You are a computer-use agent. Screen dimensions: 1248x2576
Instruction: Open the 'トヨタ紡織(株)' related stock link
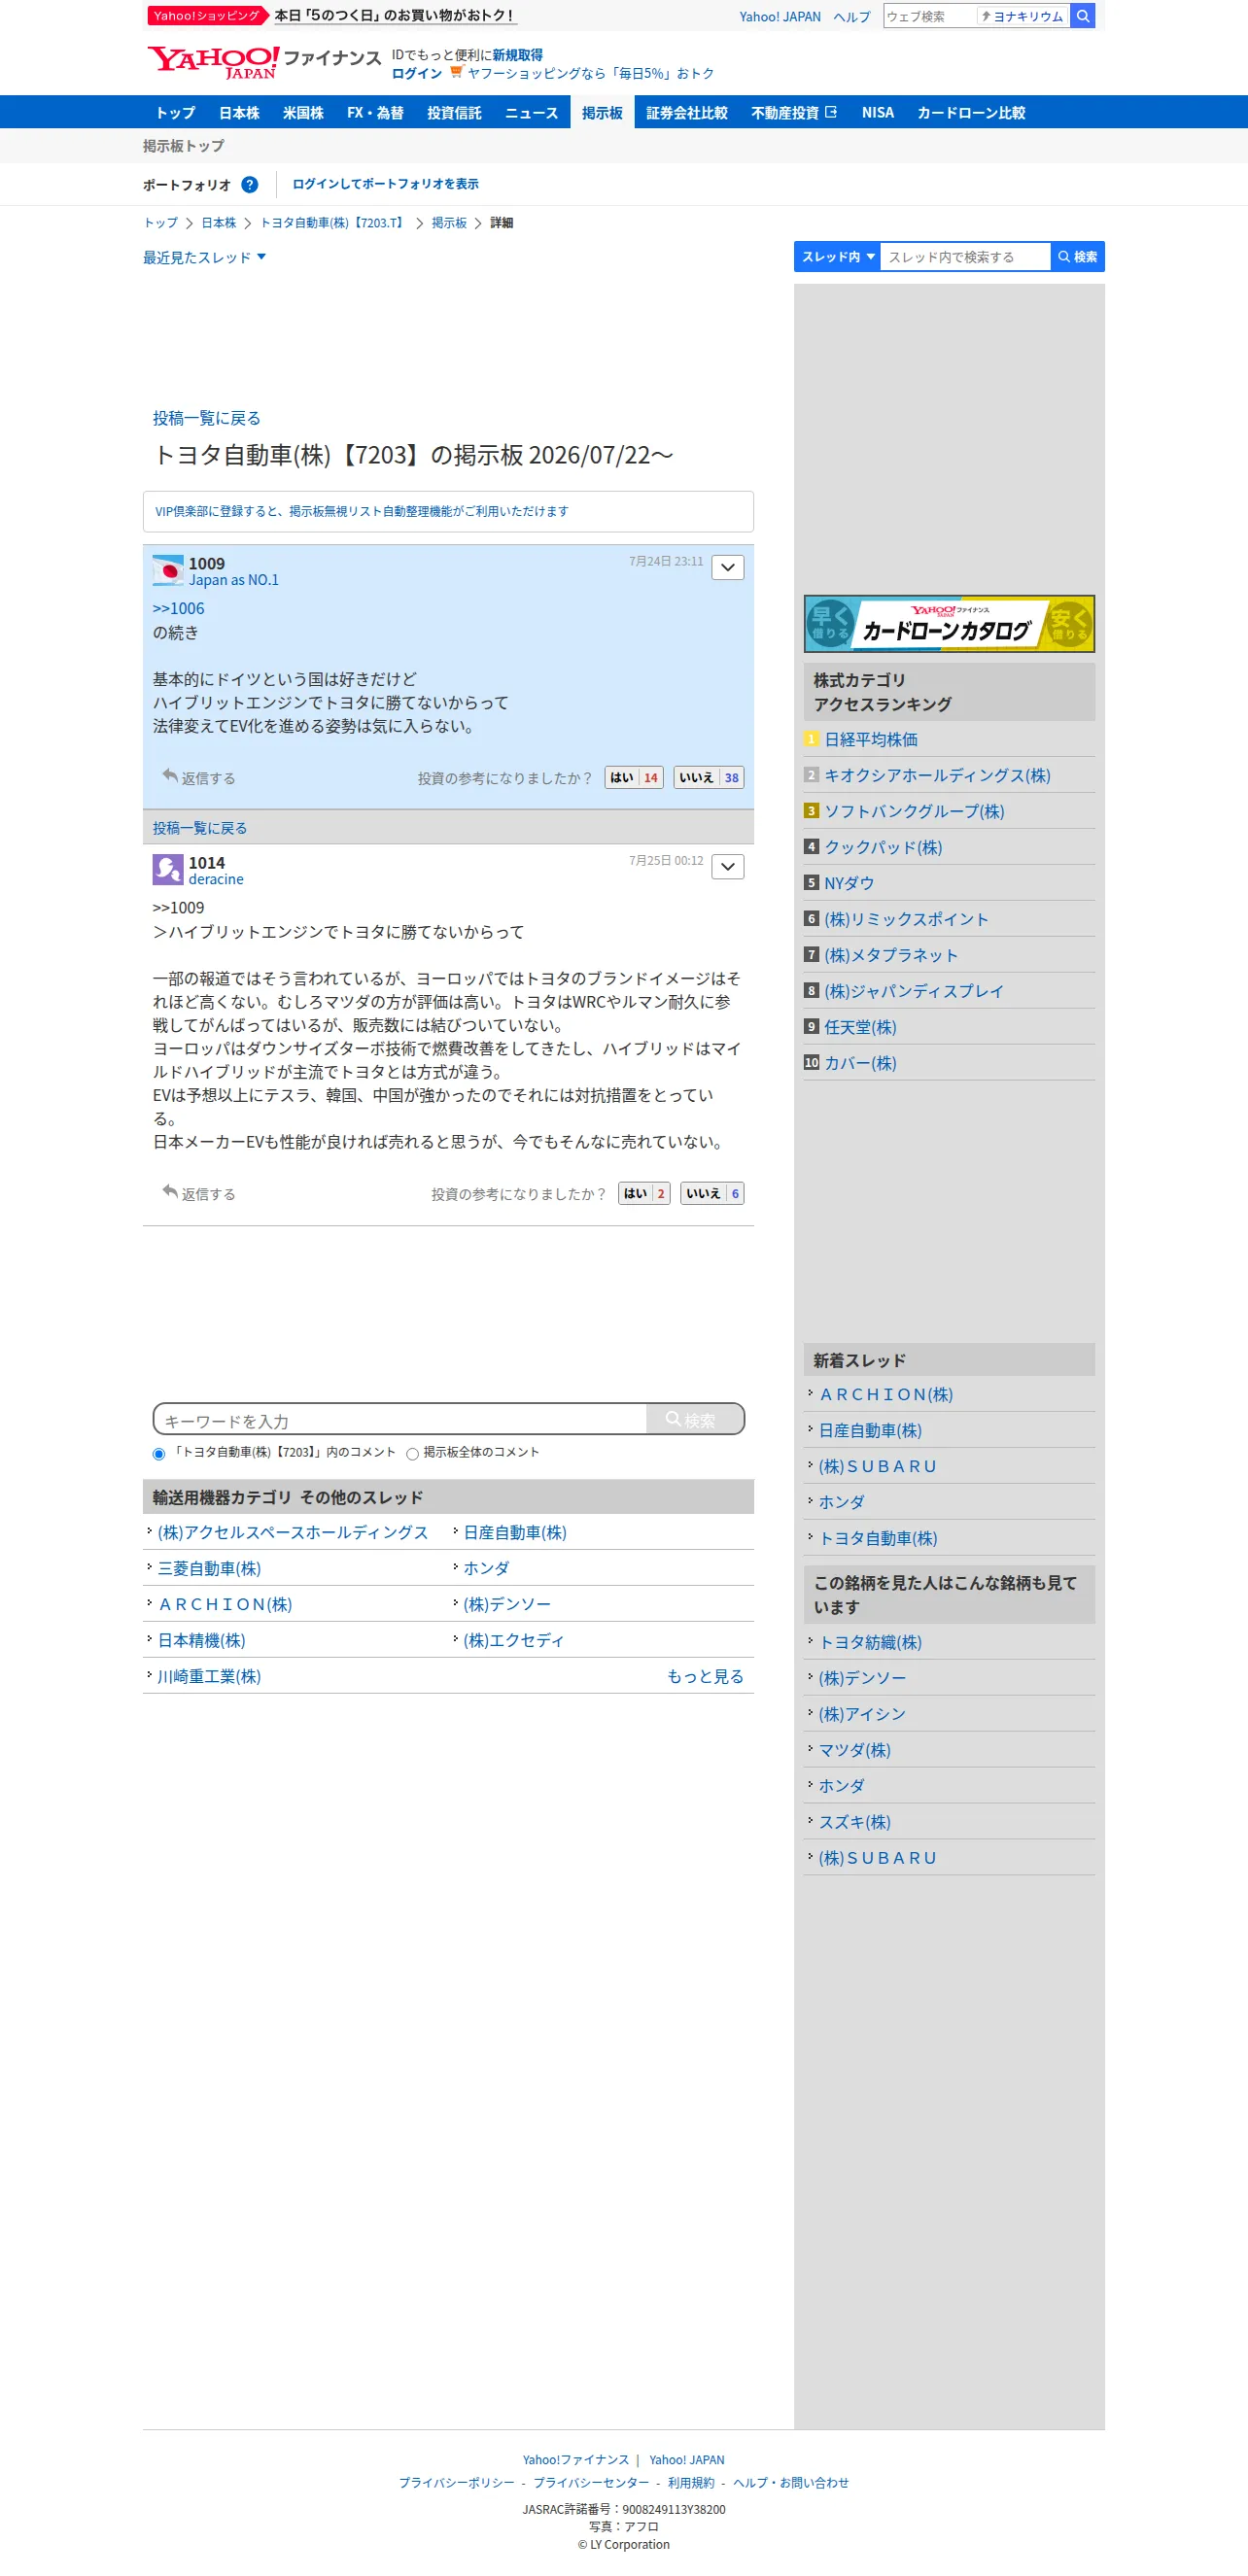pyautogui.click(x=870, y=1642)
